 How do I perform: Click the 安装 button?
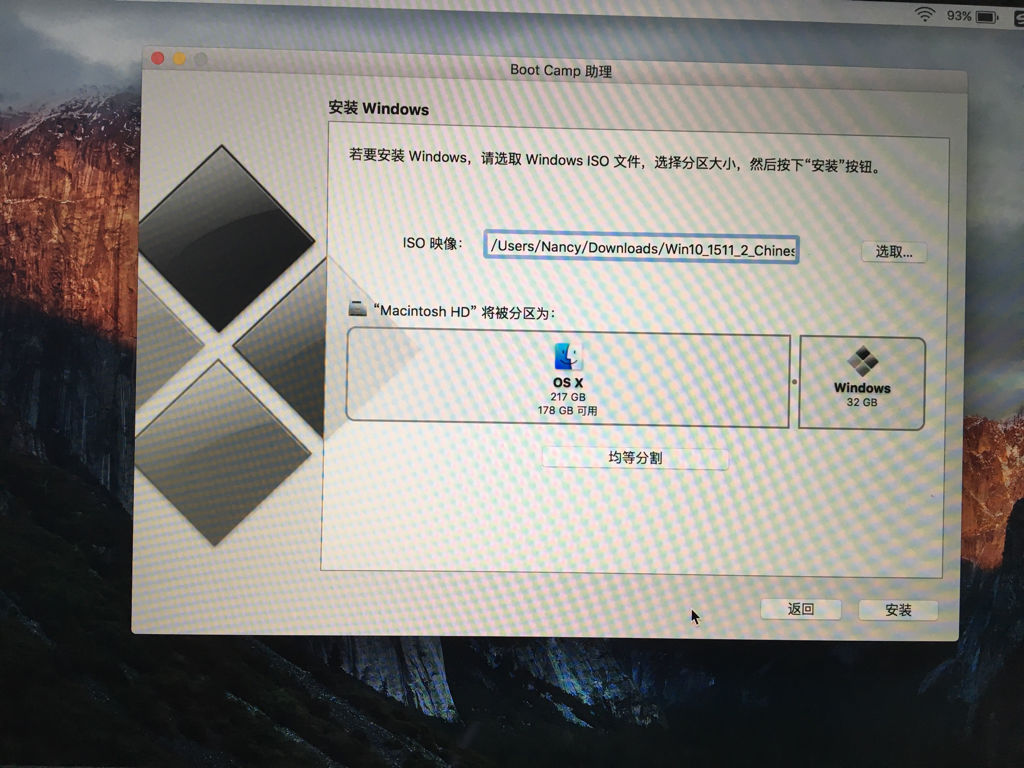point(898,610)
